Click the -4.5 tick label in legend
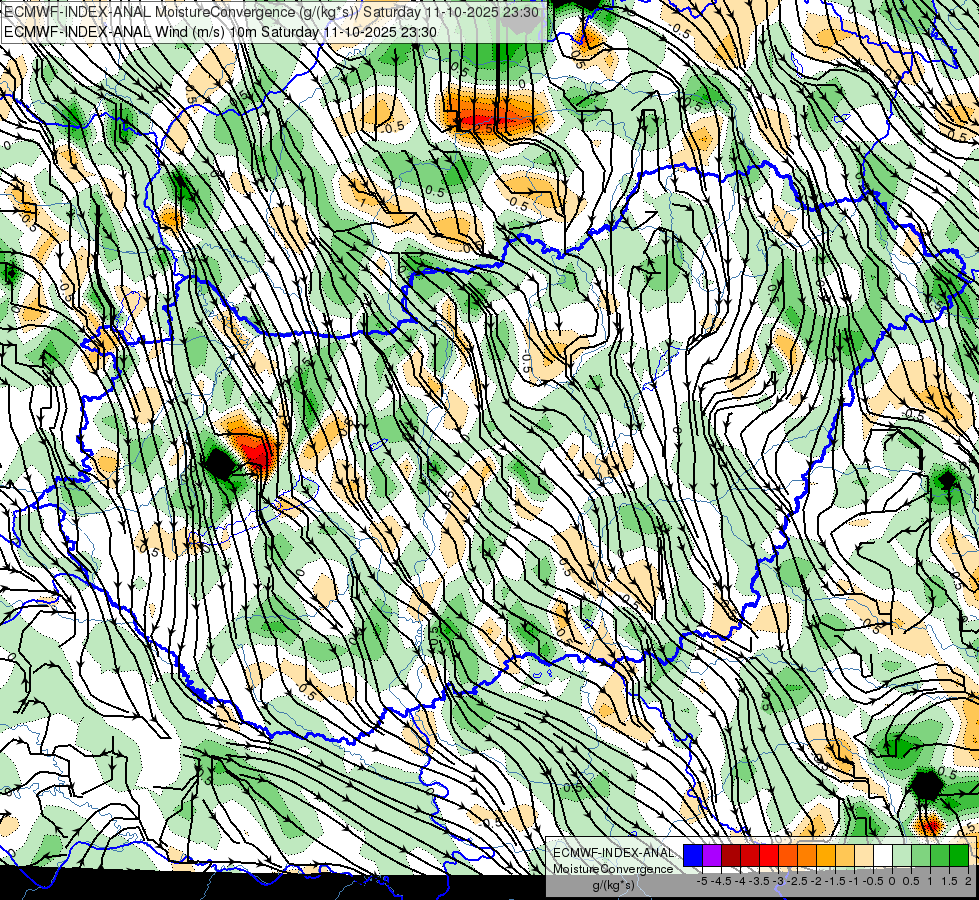 tap(721, 881)
